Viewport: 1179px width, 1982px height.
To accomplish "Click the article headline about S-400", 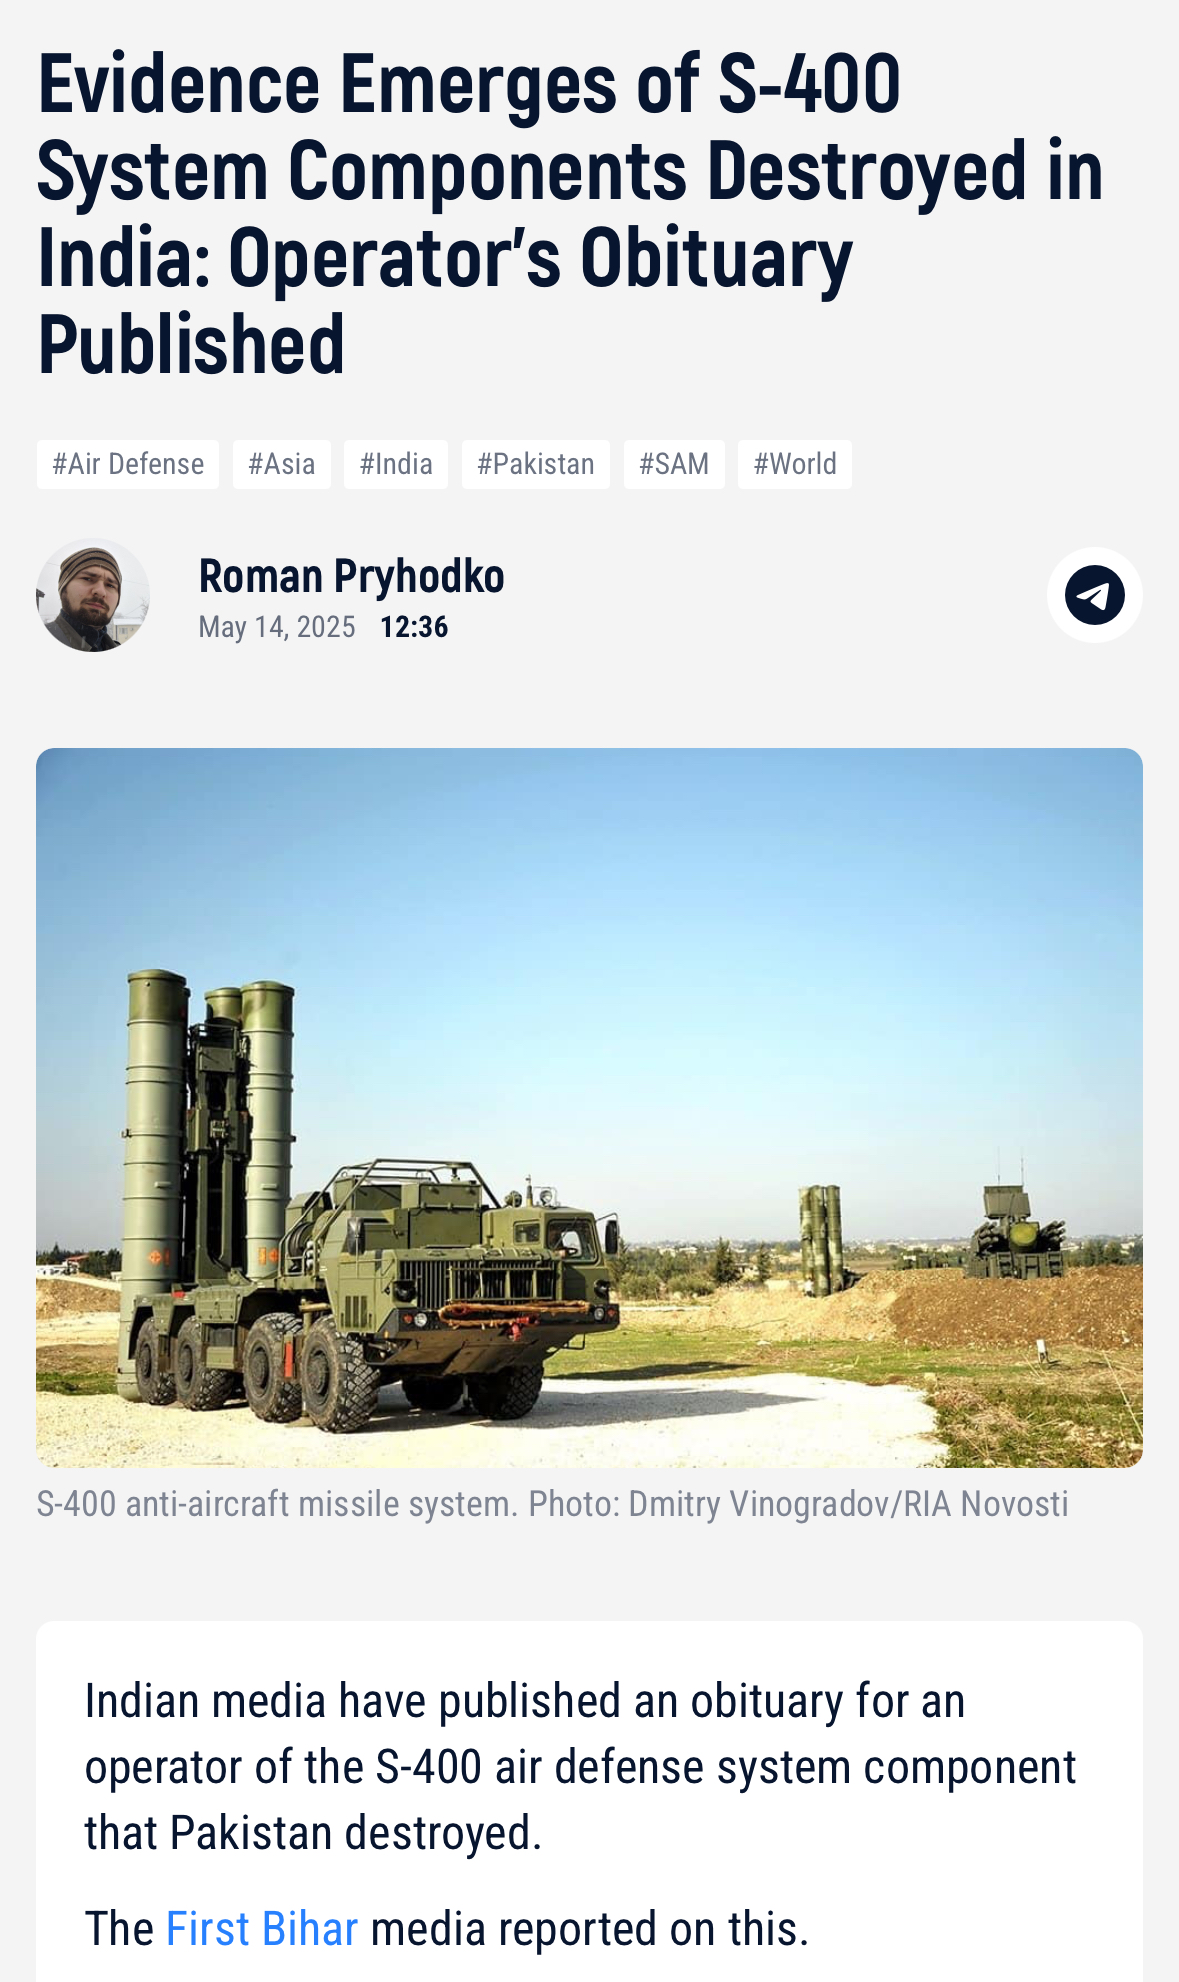I will tap(570, 214).
